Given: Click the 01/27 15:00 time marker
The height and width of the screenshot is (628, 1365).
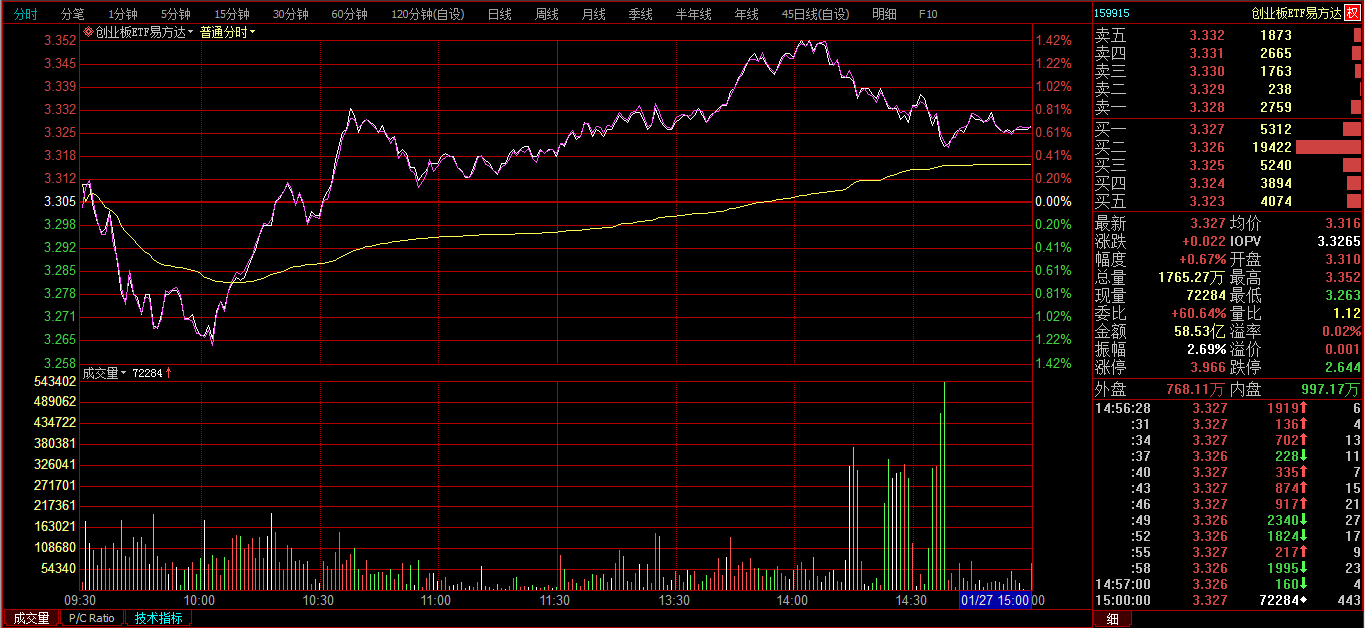Looking at the screenshot, I should [995, 600].
